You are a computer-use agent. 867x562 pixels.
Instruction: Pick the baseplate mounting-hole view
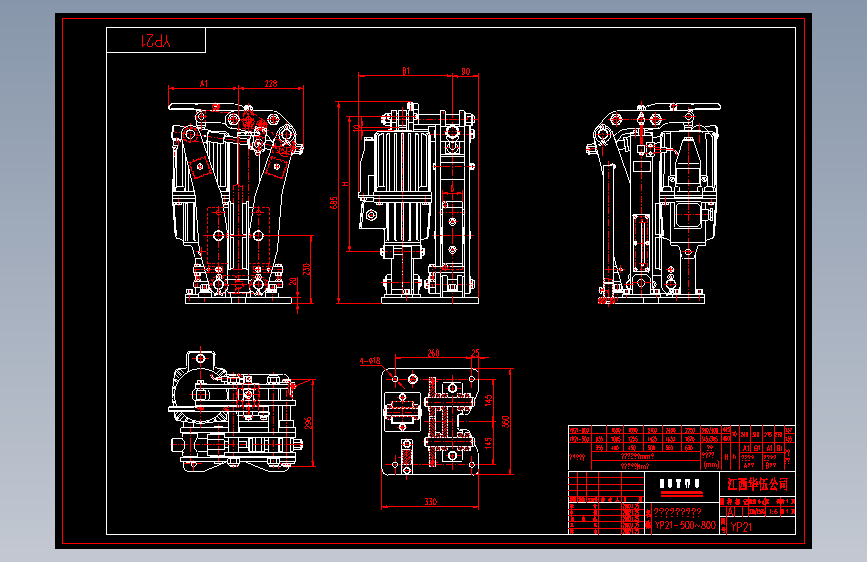click(x=431, y=422)
